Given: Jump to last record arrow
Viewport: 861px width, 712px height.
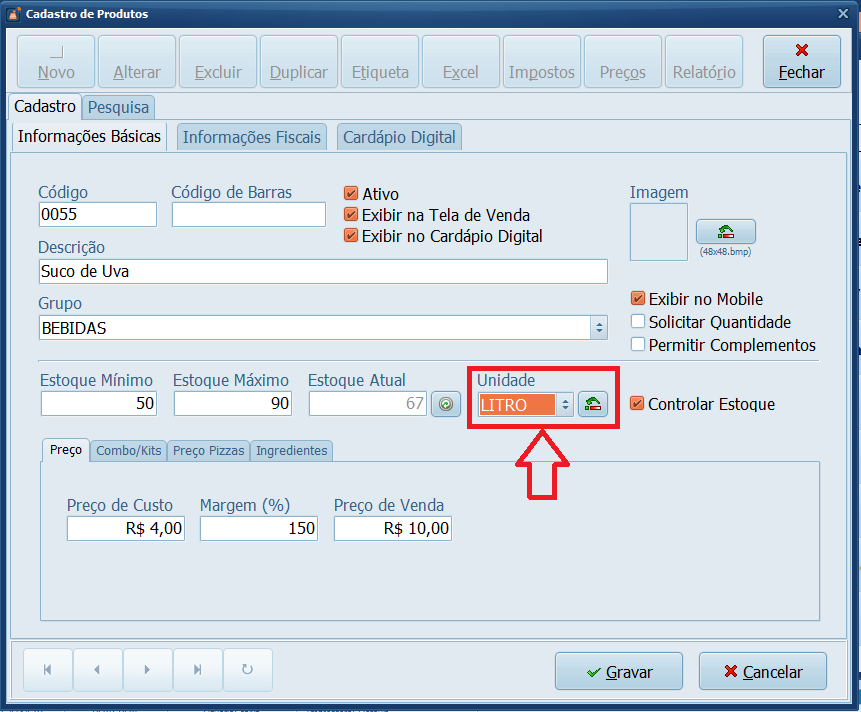Looking at the screenshot, I should pyautogui.click(x=198, y=670).
